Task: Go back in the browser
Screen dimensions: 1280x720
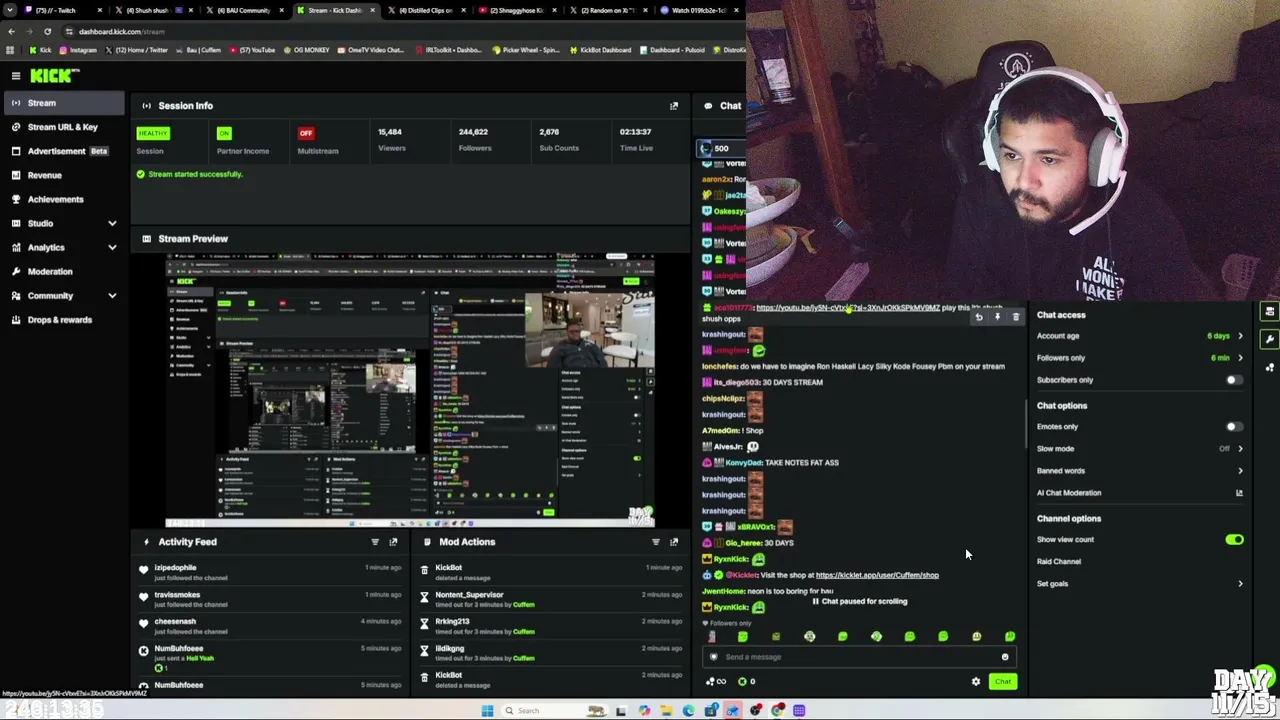Action: [12, 31]
